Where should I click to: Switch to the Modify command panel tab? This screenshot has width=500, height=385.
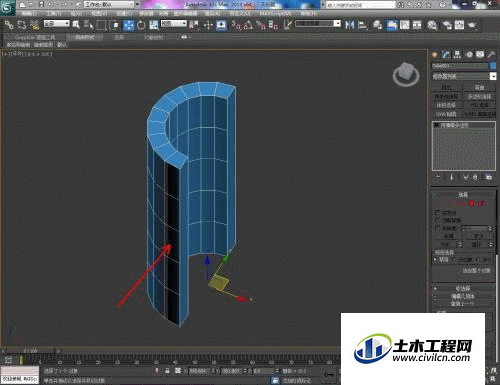click(x=446, y=54)
